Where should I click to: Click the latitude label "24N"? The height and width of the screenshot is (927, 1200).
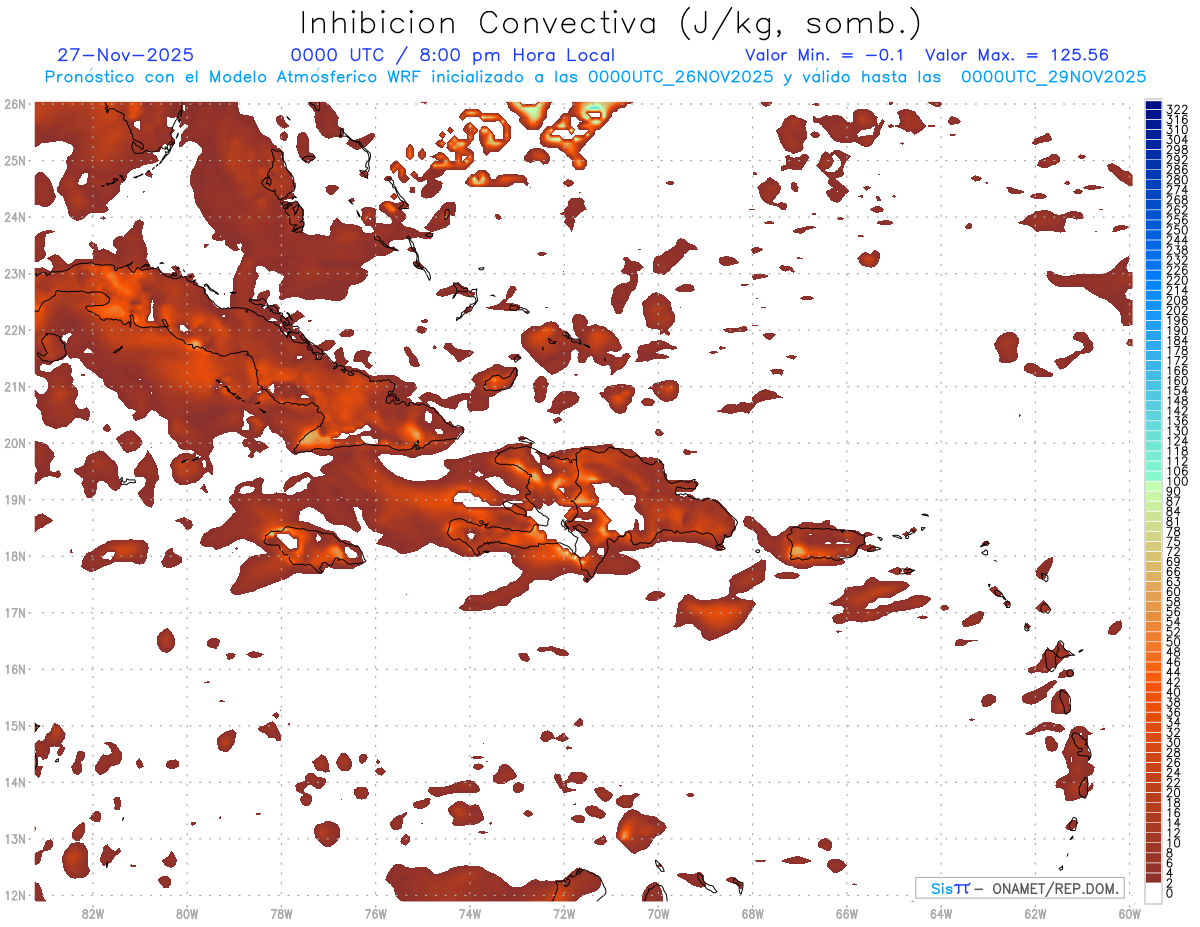14,216
